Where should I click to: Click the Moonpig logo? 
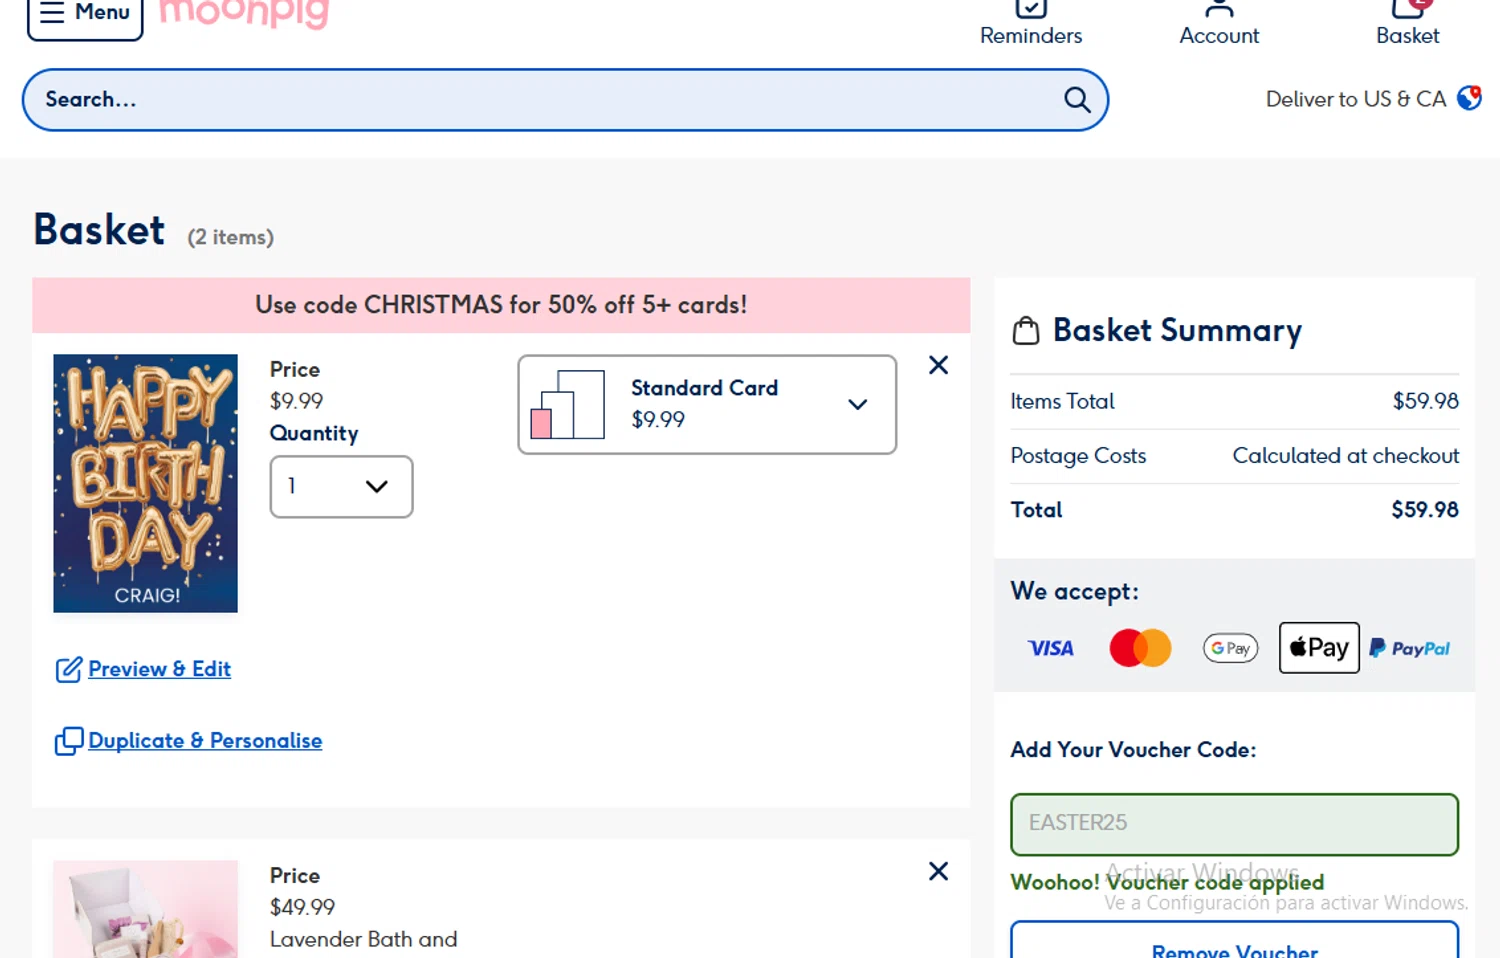click(x=244, y=14)
